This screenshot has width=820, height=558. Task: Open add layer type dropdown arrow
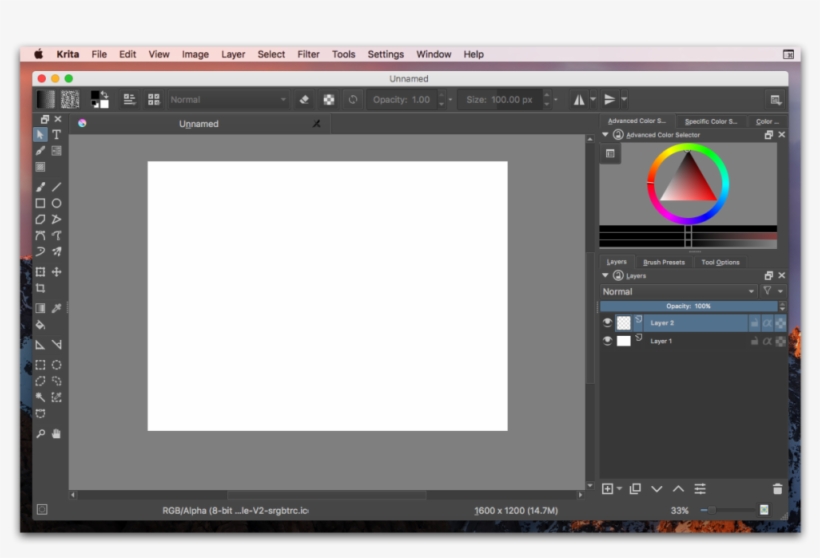click(x=619, y=489)
